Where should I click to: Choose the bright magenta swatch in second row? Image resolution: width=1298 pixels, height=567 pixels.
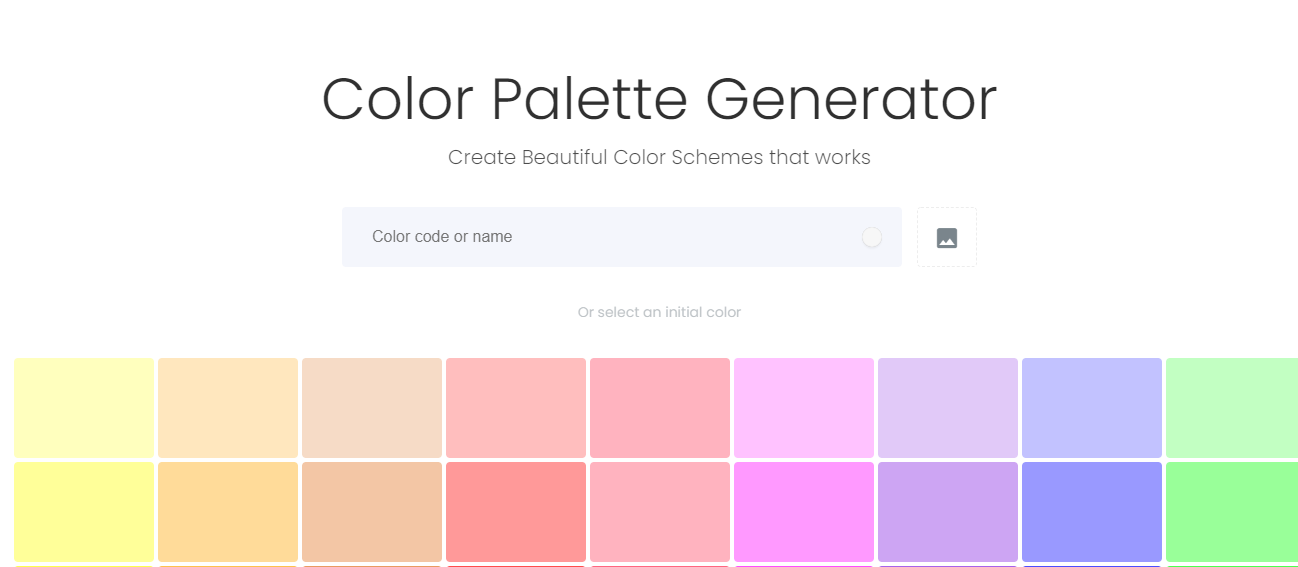[804, 511]
